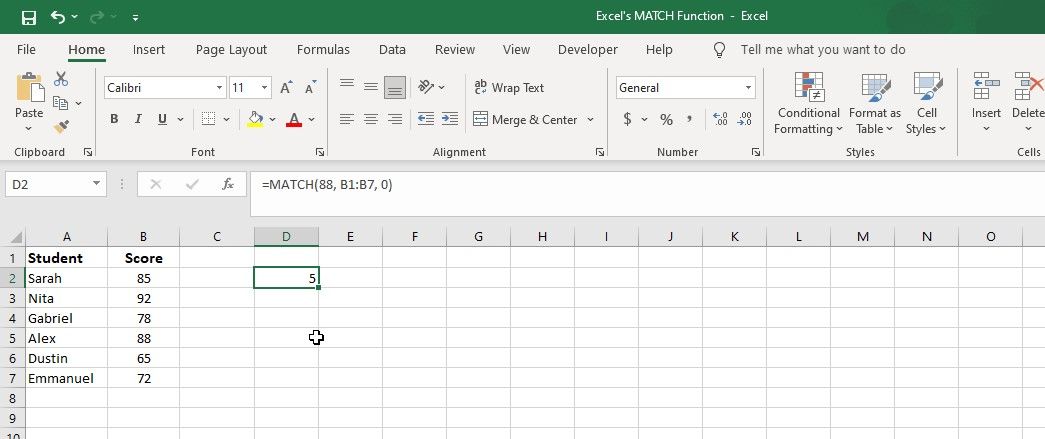Select cell containing "Alex"
The image size is (1045, 439).
click(x=66, y=338)
